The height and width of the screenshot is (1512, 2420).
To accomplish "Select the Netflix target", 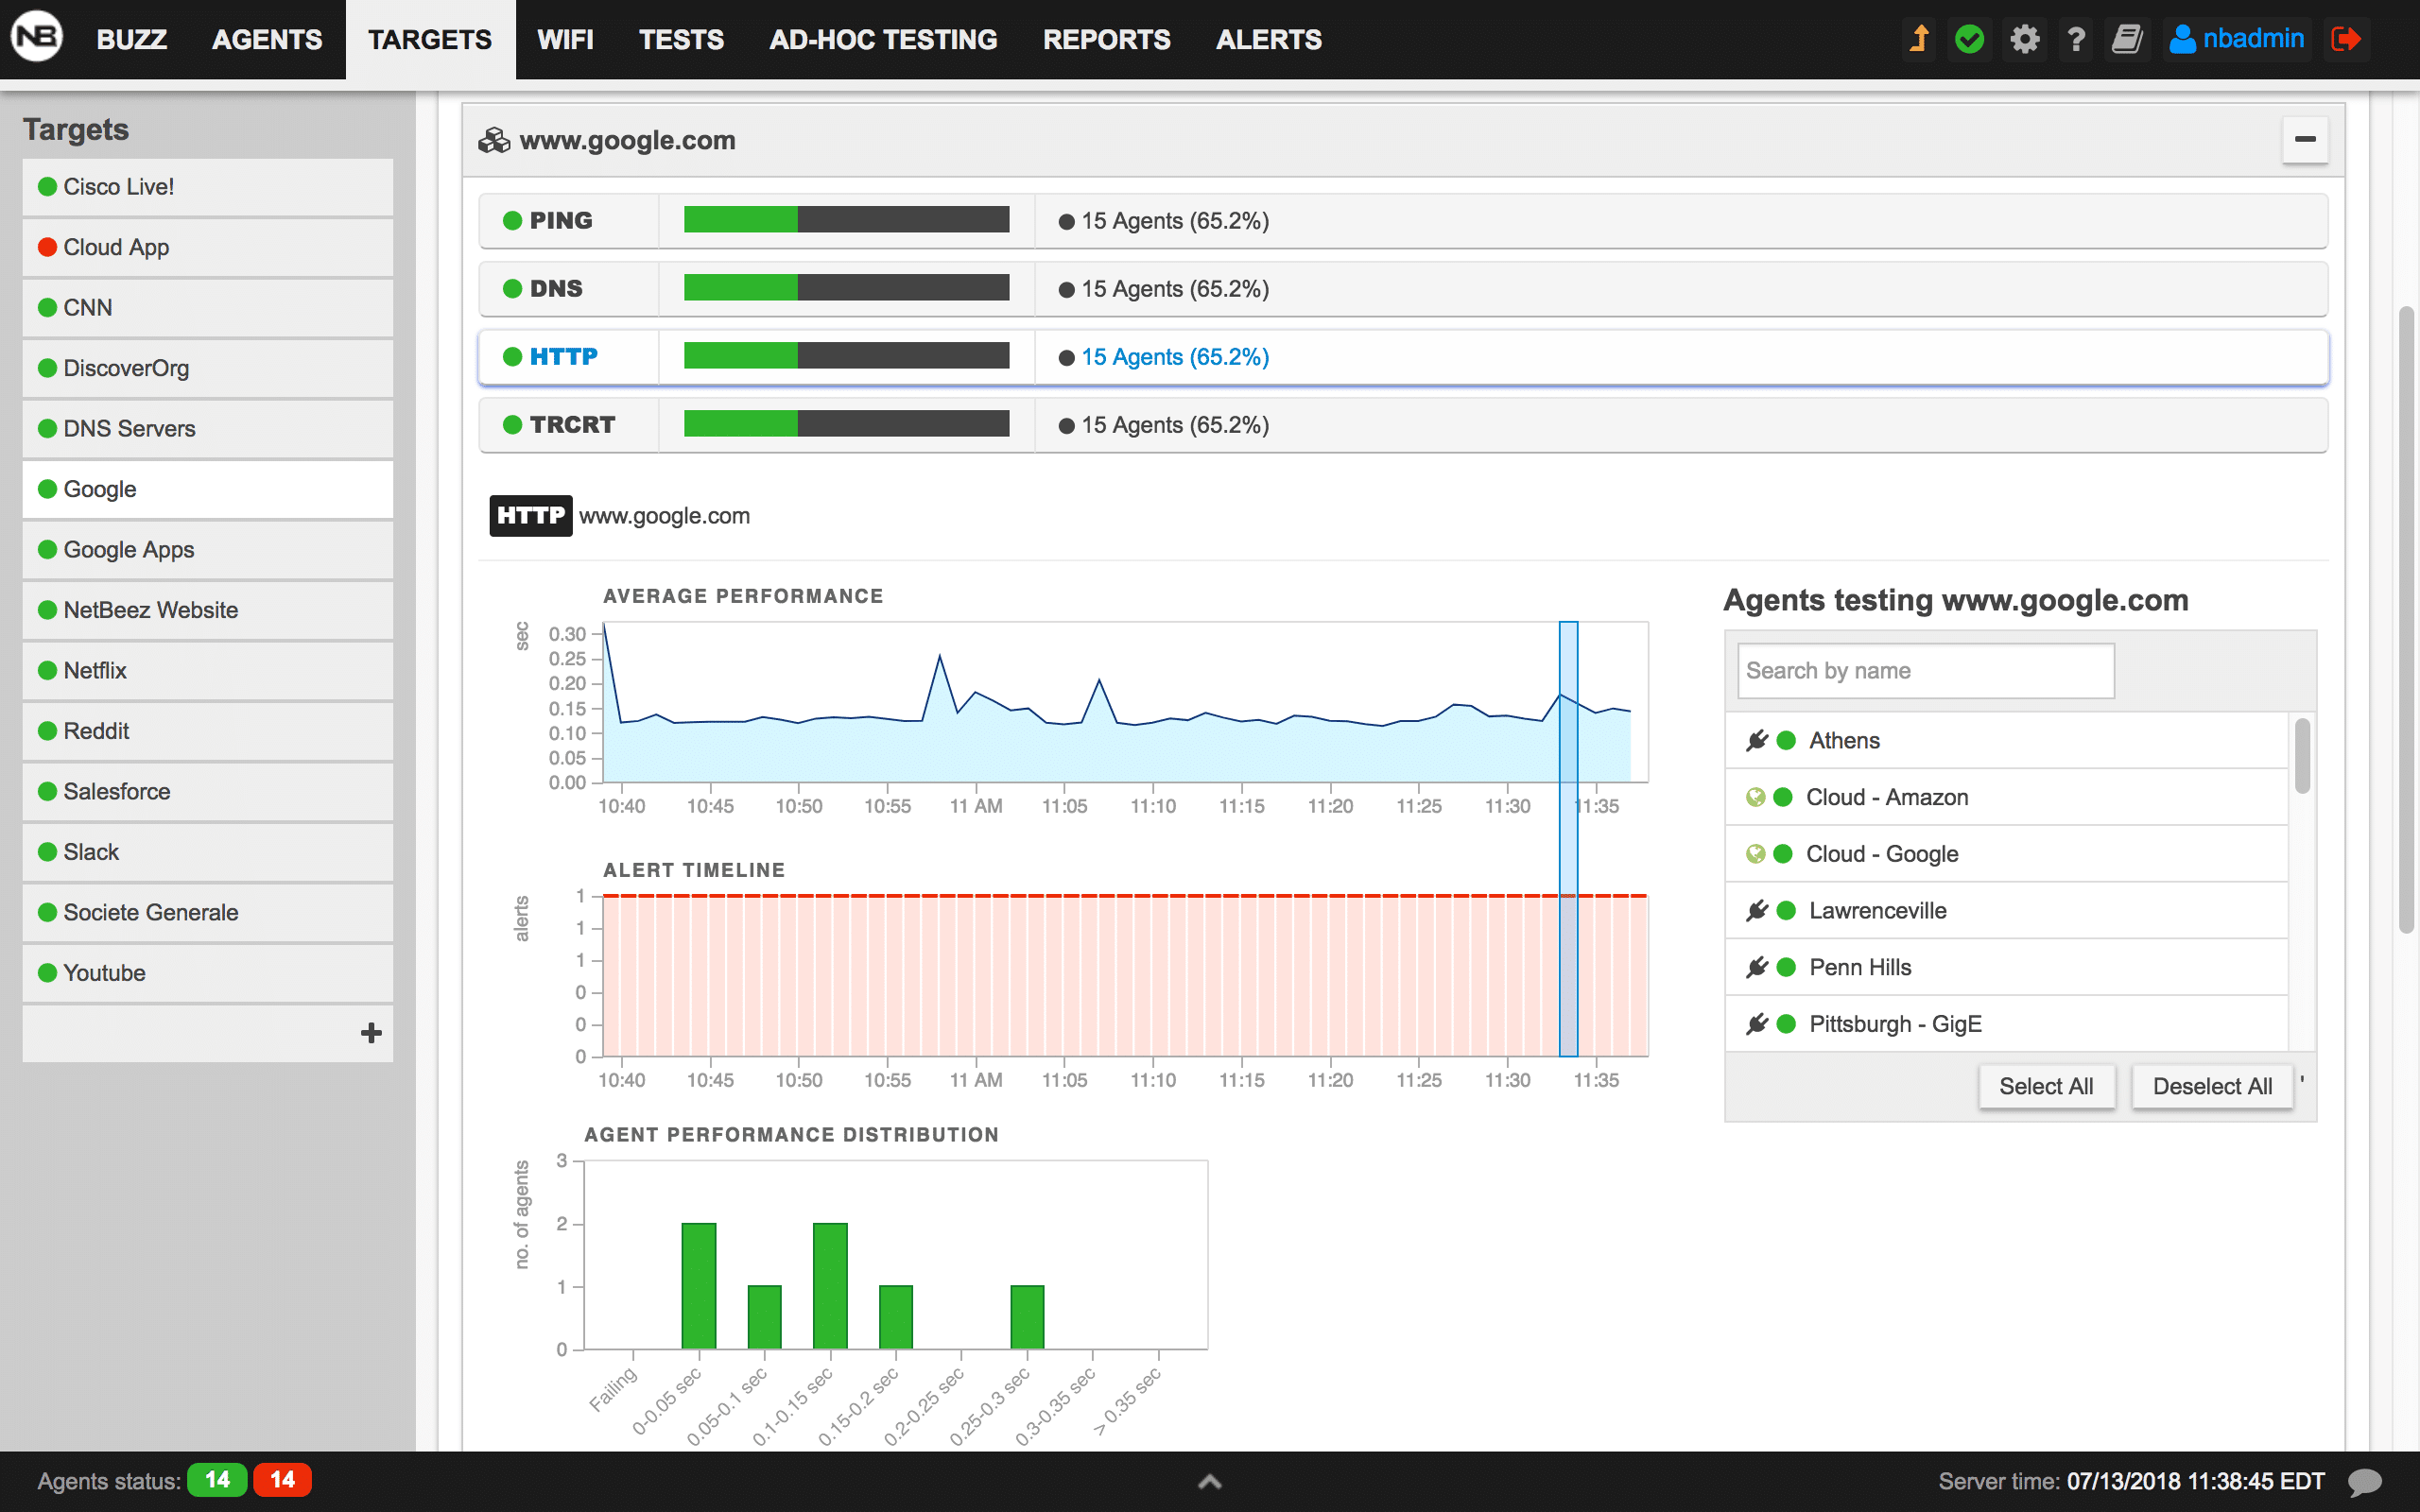I will (208, 671).
